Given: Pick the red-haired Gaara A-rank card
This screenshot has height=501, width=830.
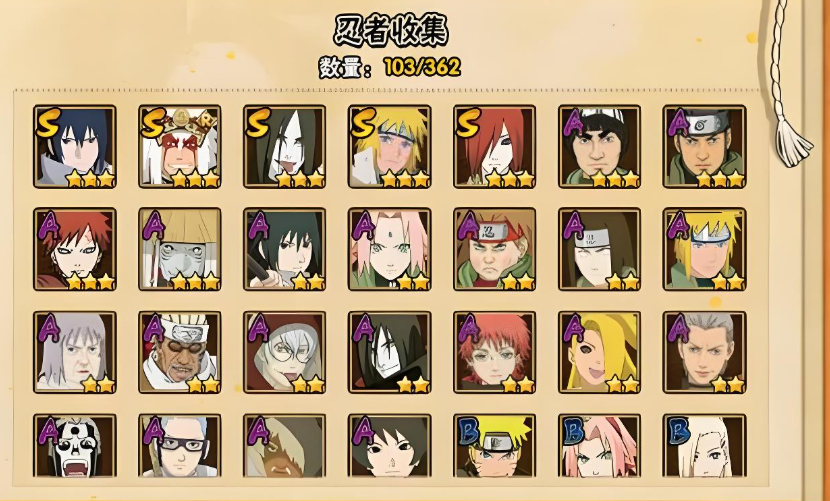Looking at the screenshot, I should point(75,249).
